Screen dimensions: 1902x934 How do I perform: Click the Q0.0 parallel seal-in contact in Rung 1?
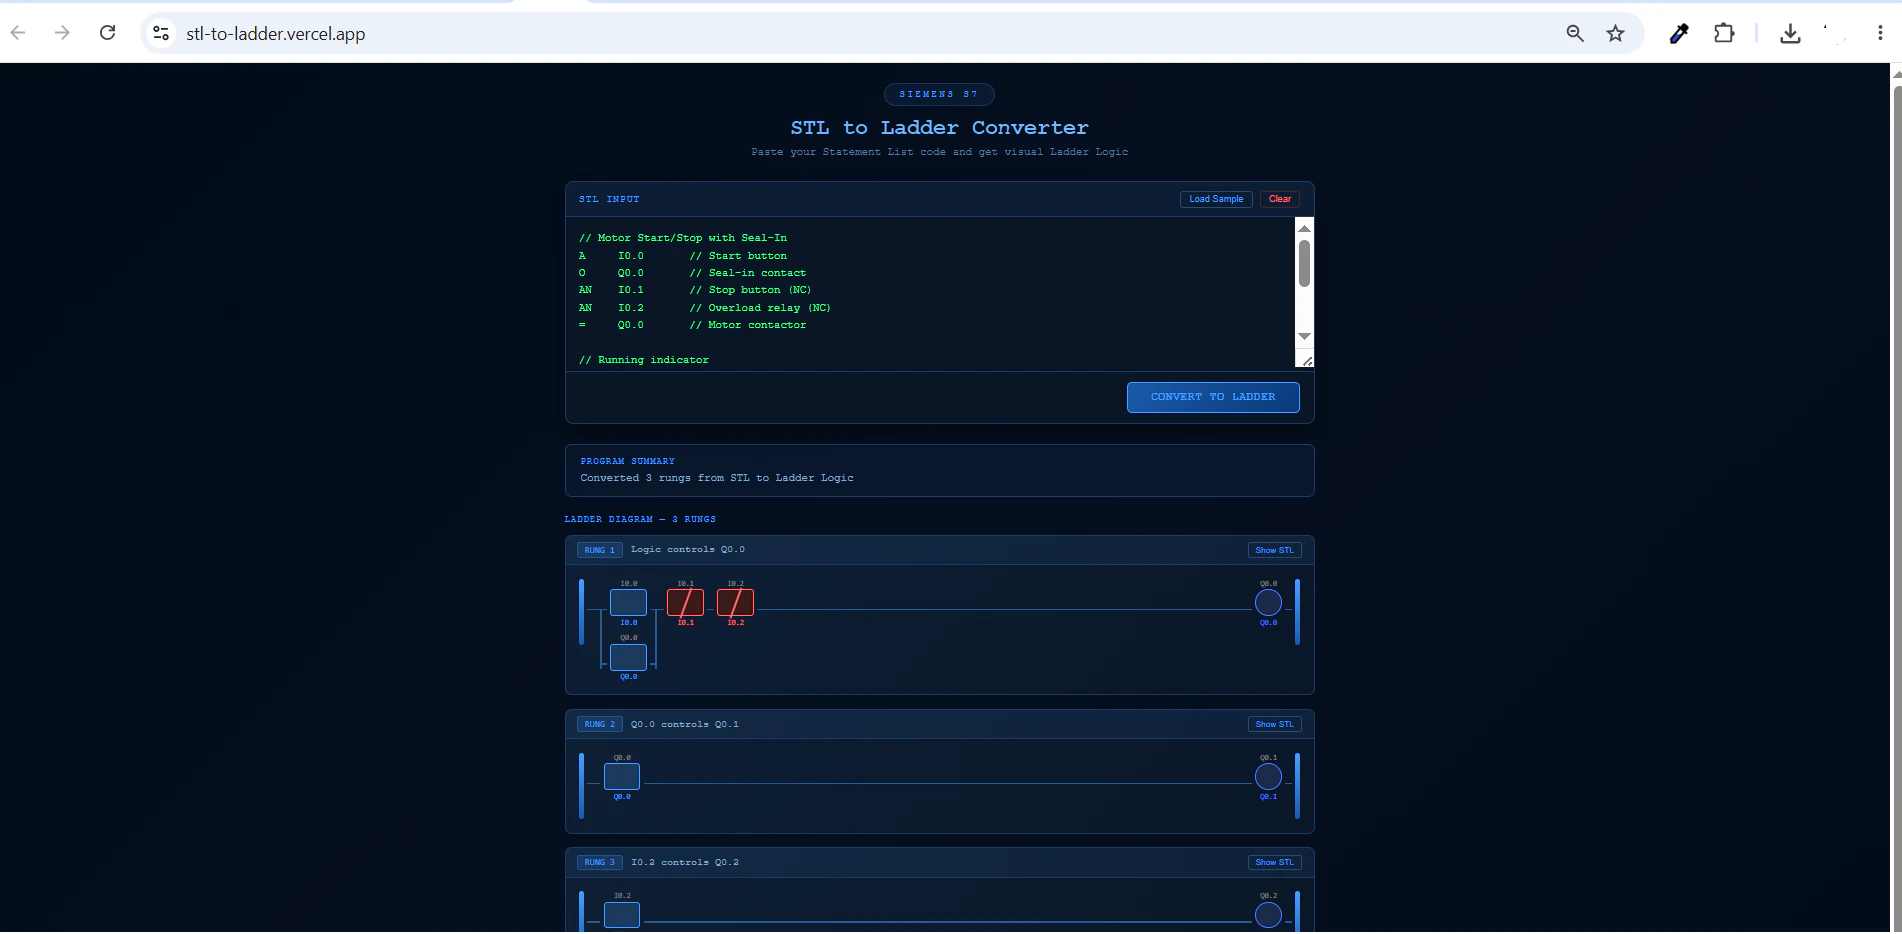pyautogui.click(x=628, y=657)
